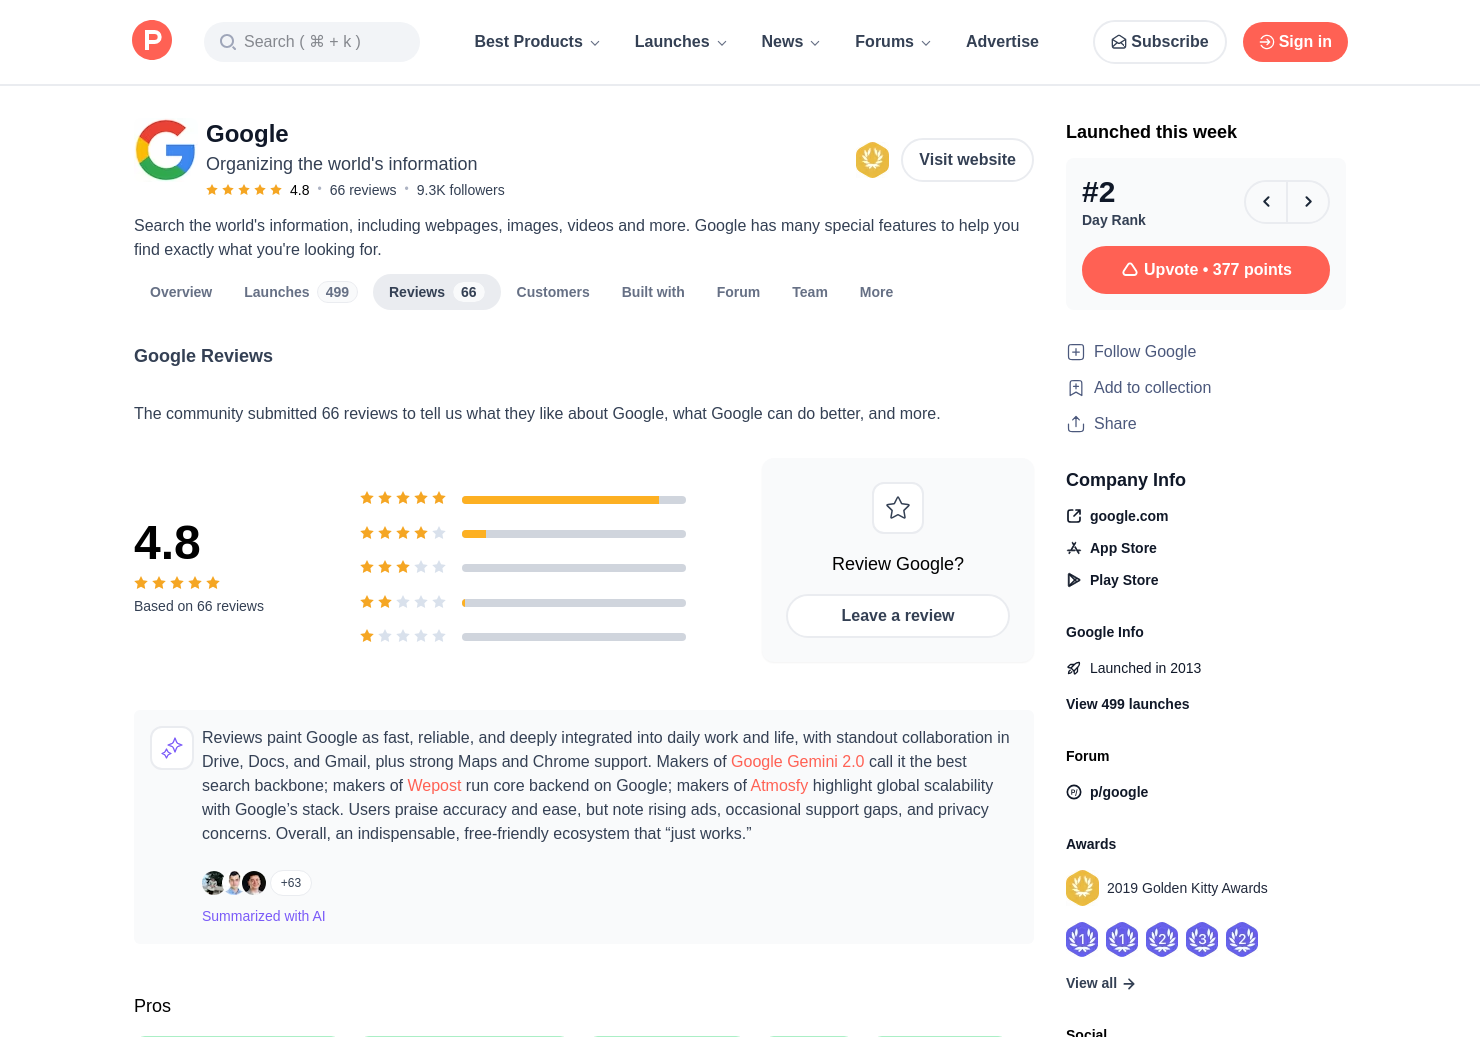Click the five-star rating distribution bar
Viewport: 1480px width, 1037px height.
574,500
